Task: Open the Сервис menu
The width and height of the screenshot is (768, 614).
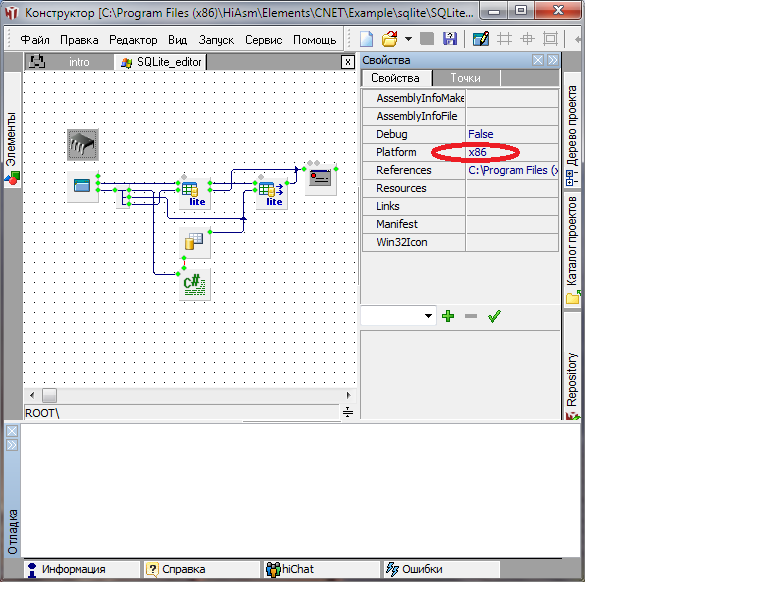Action: coord(263,40)
